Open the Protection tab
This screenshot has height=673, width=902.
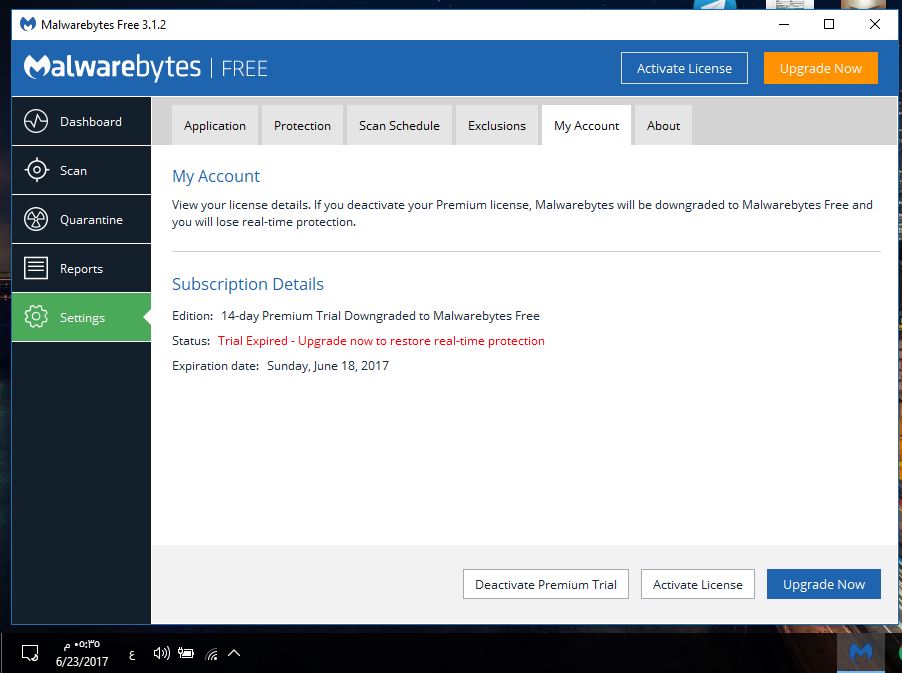[303, 125]
